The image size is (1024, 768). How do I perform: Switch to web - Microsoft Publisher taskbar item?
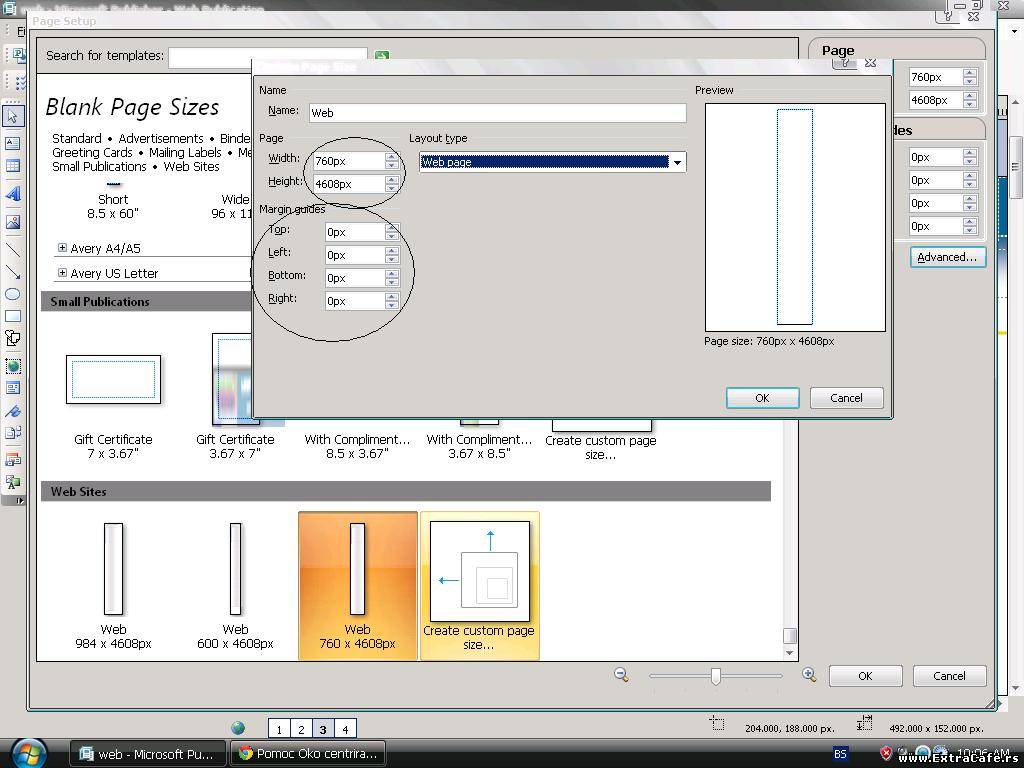[x=148, y=754]
